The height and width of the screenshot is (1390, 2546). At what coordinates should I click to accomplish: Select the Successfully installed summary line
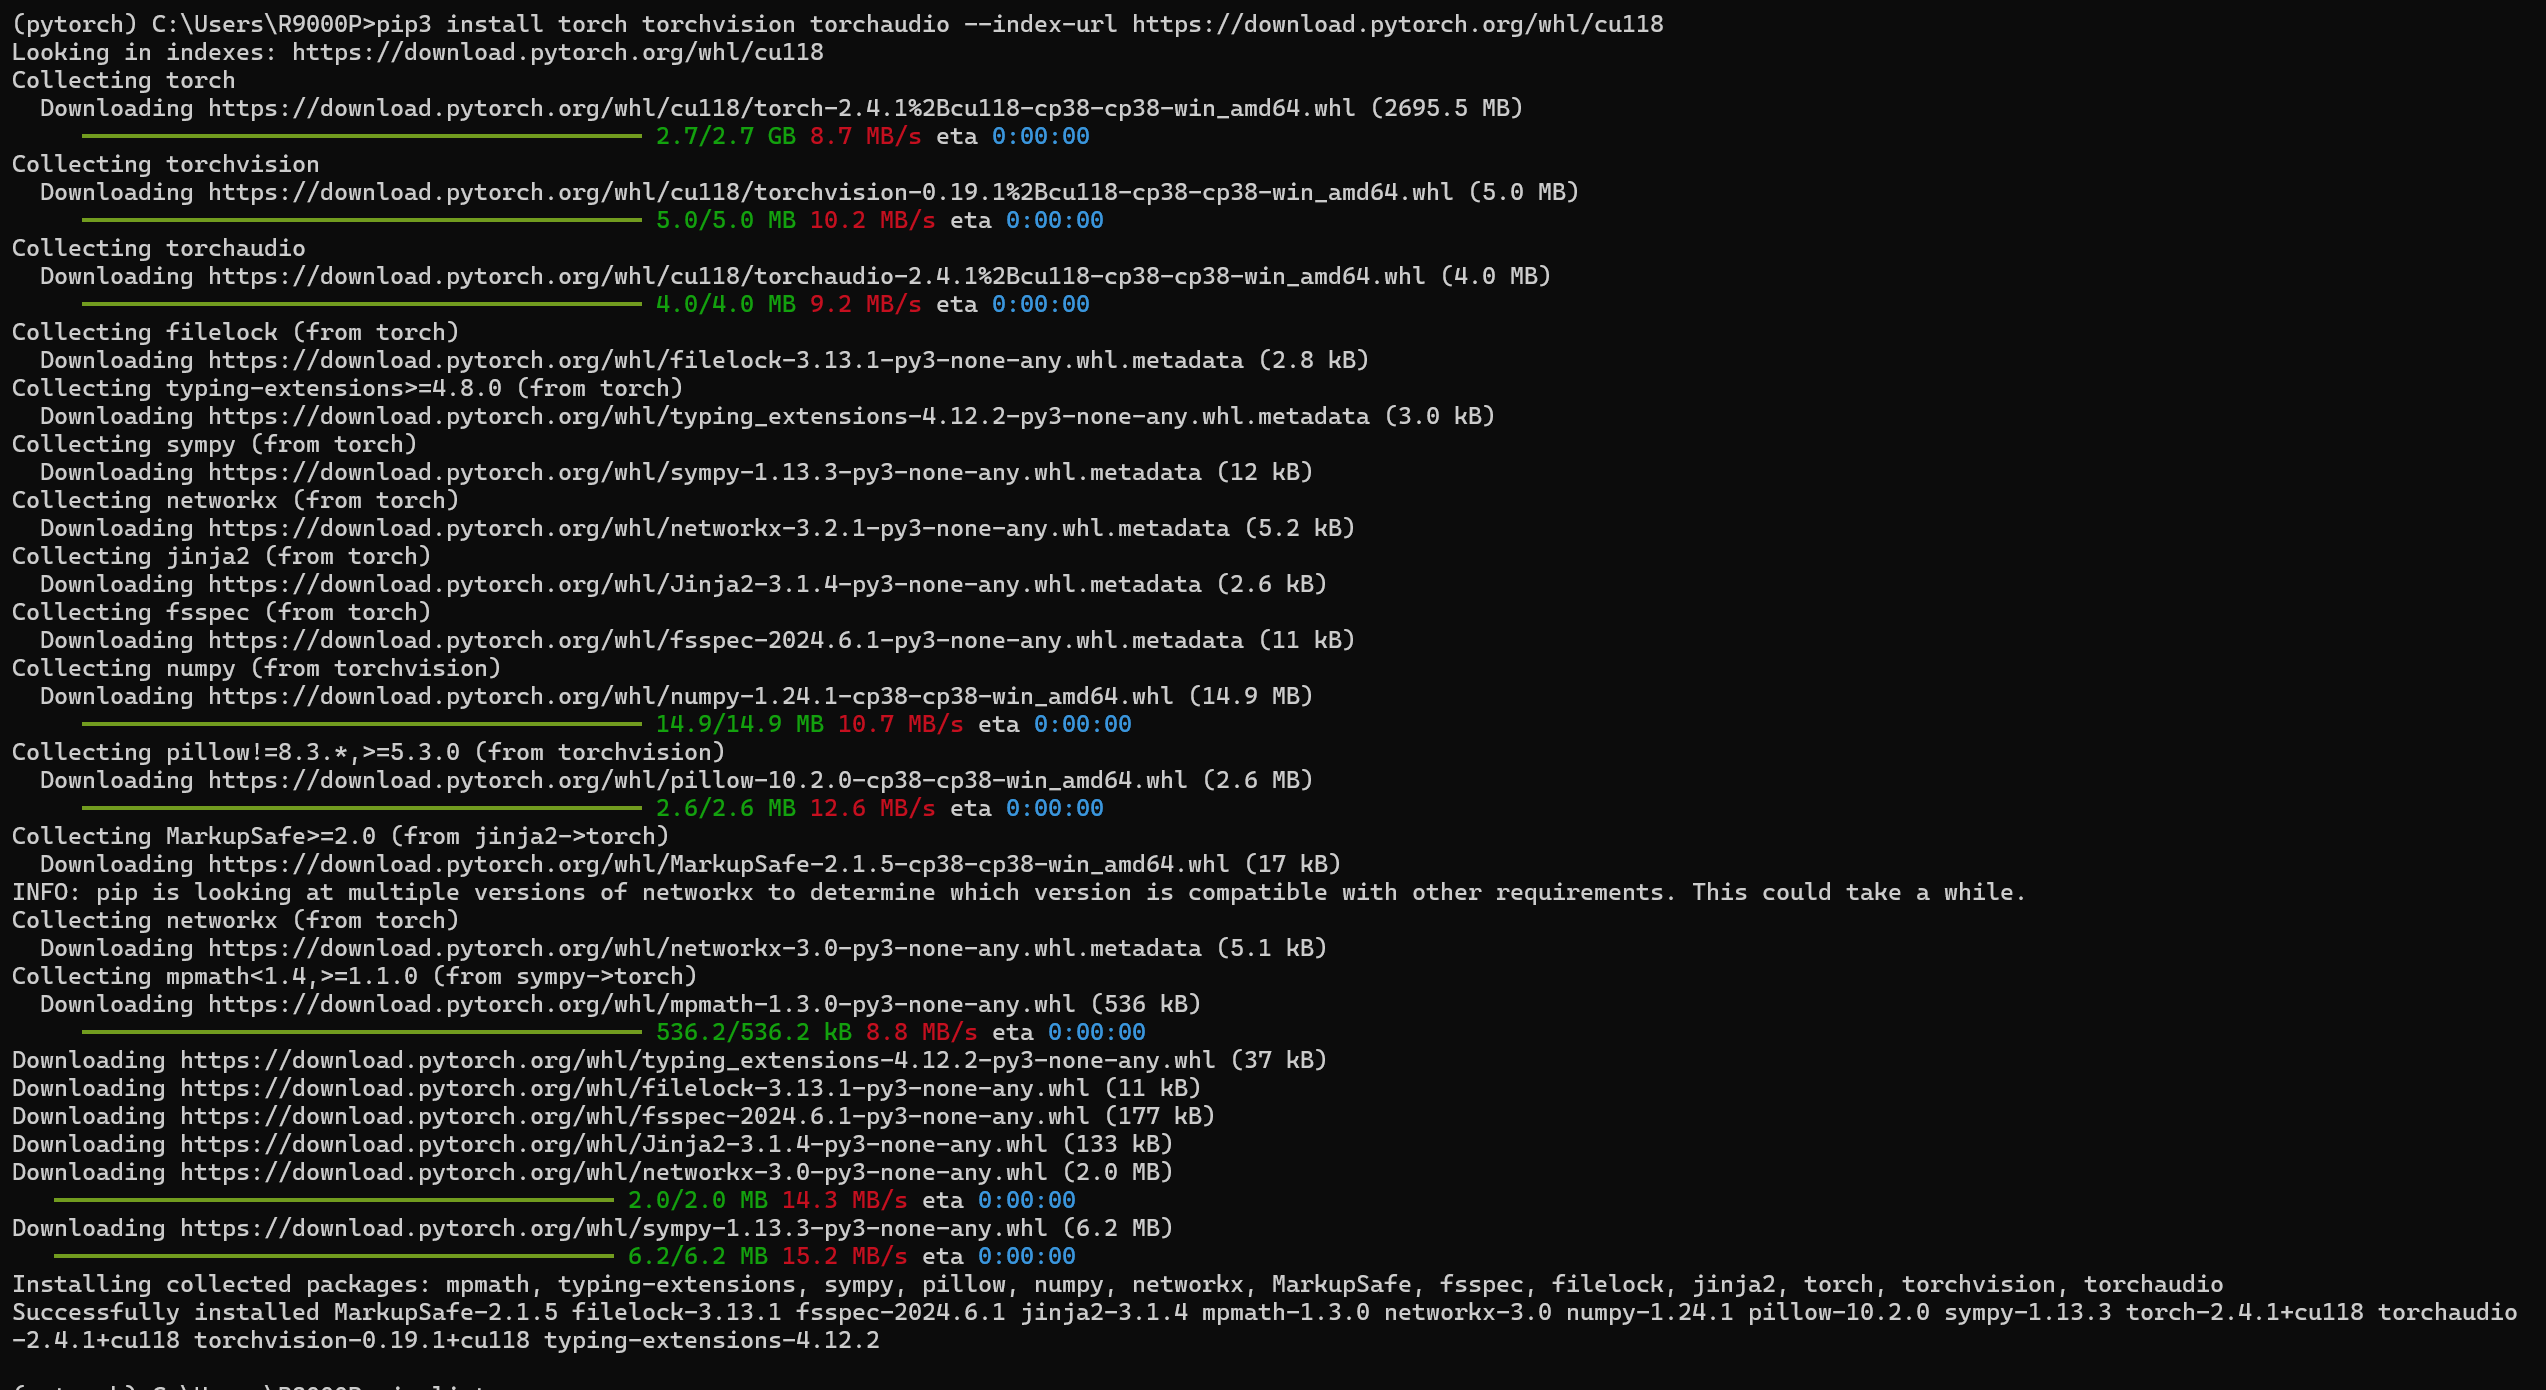pyautogui.click(x=1200, y=1312)
